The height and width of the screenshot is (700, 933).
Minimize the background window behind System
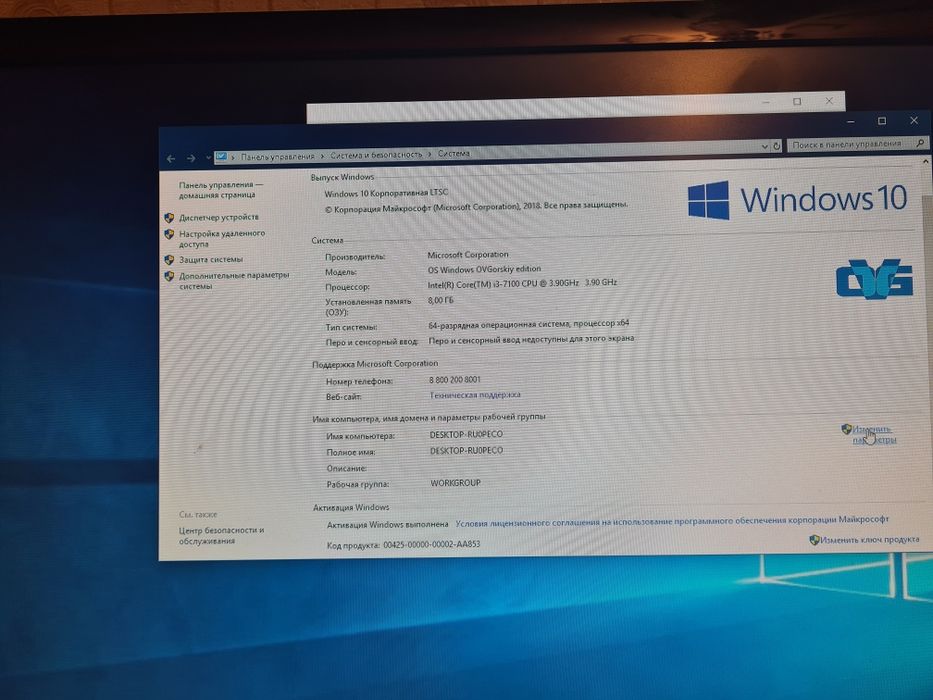(766, 102)
